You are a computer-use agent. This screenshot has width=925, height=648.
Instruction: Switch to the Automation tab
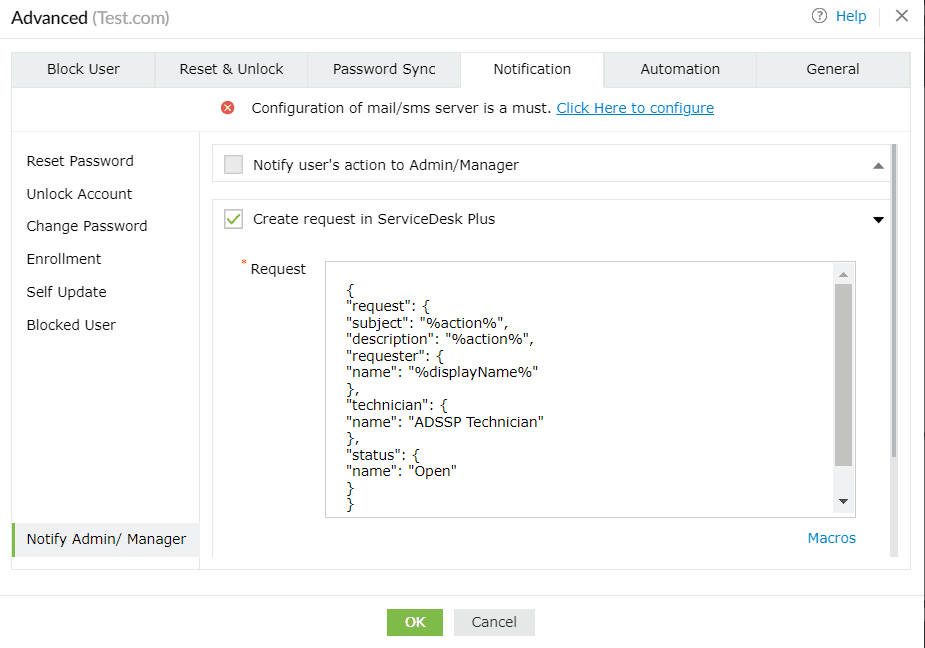pos(679,69)
